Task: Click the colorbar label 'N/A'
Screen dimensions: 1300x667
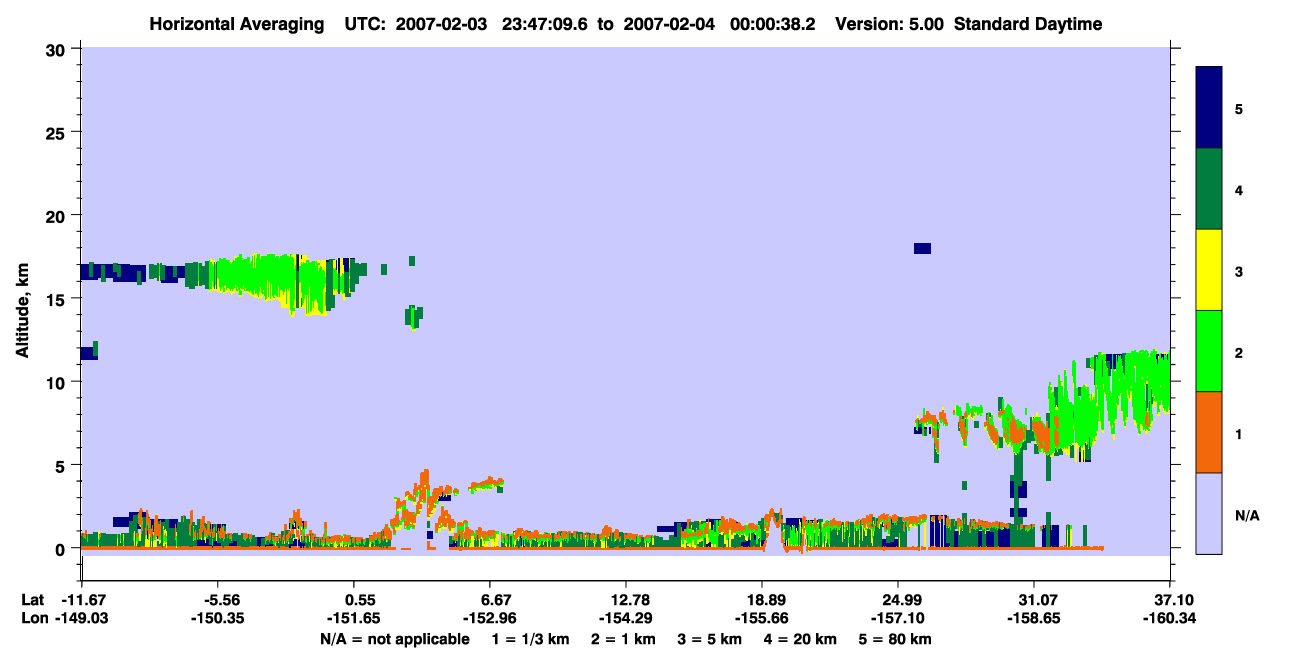Action: coord(1246,515)
